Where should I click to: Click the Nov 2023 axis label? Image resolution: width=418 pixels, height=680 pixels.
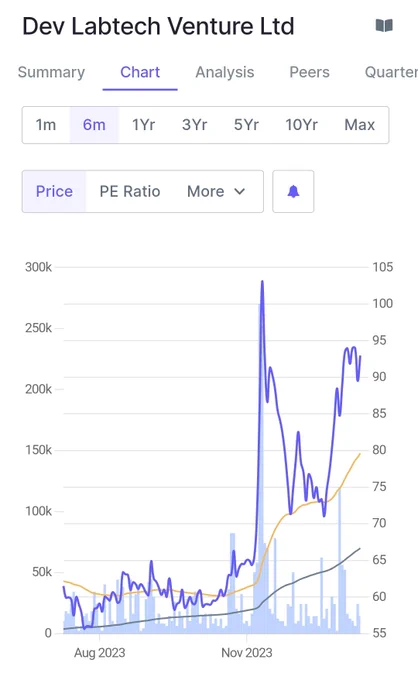(247, 653)
